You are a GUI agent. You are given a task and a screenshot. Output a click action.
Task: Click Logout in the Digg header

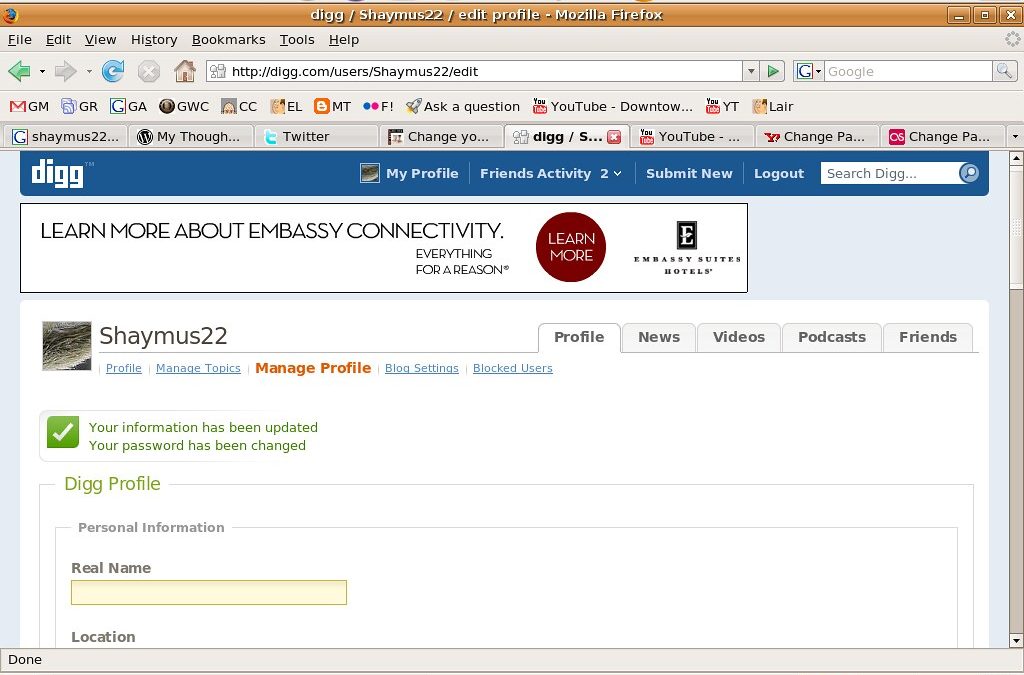(x=778, y=174)
